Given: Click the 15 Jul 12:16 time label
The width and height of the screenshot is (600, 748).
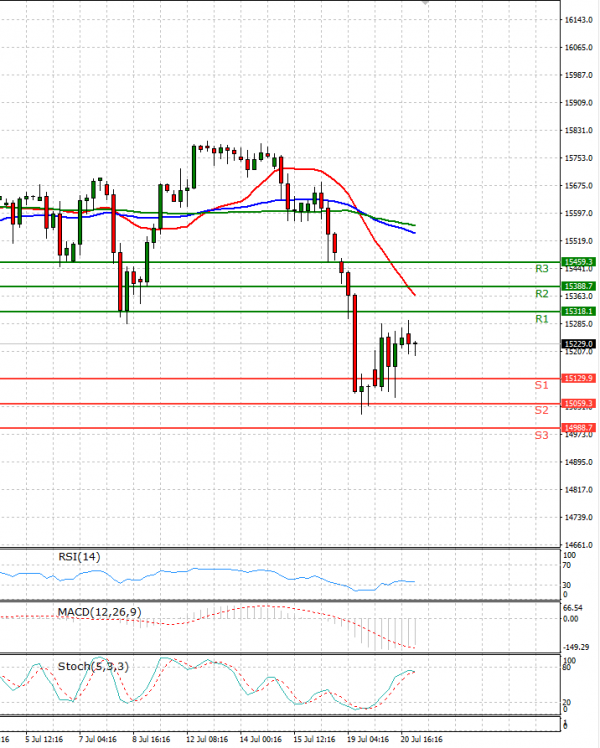Looking at the screenshot, I should point(314,739).
